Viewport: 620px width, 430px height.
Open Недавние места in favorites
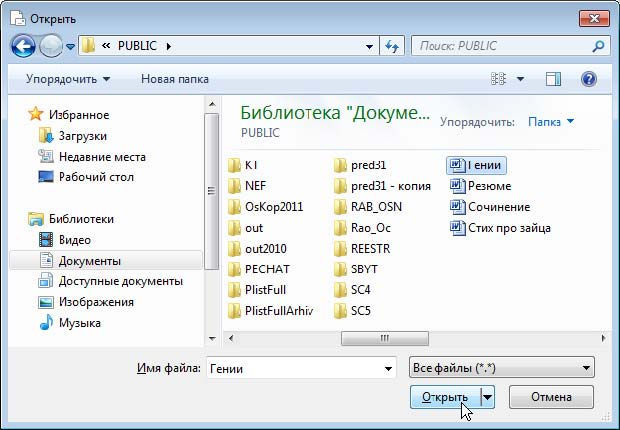pos(92,157)
